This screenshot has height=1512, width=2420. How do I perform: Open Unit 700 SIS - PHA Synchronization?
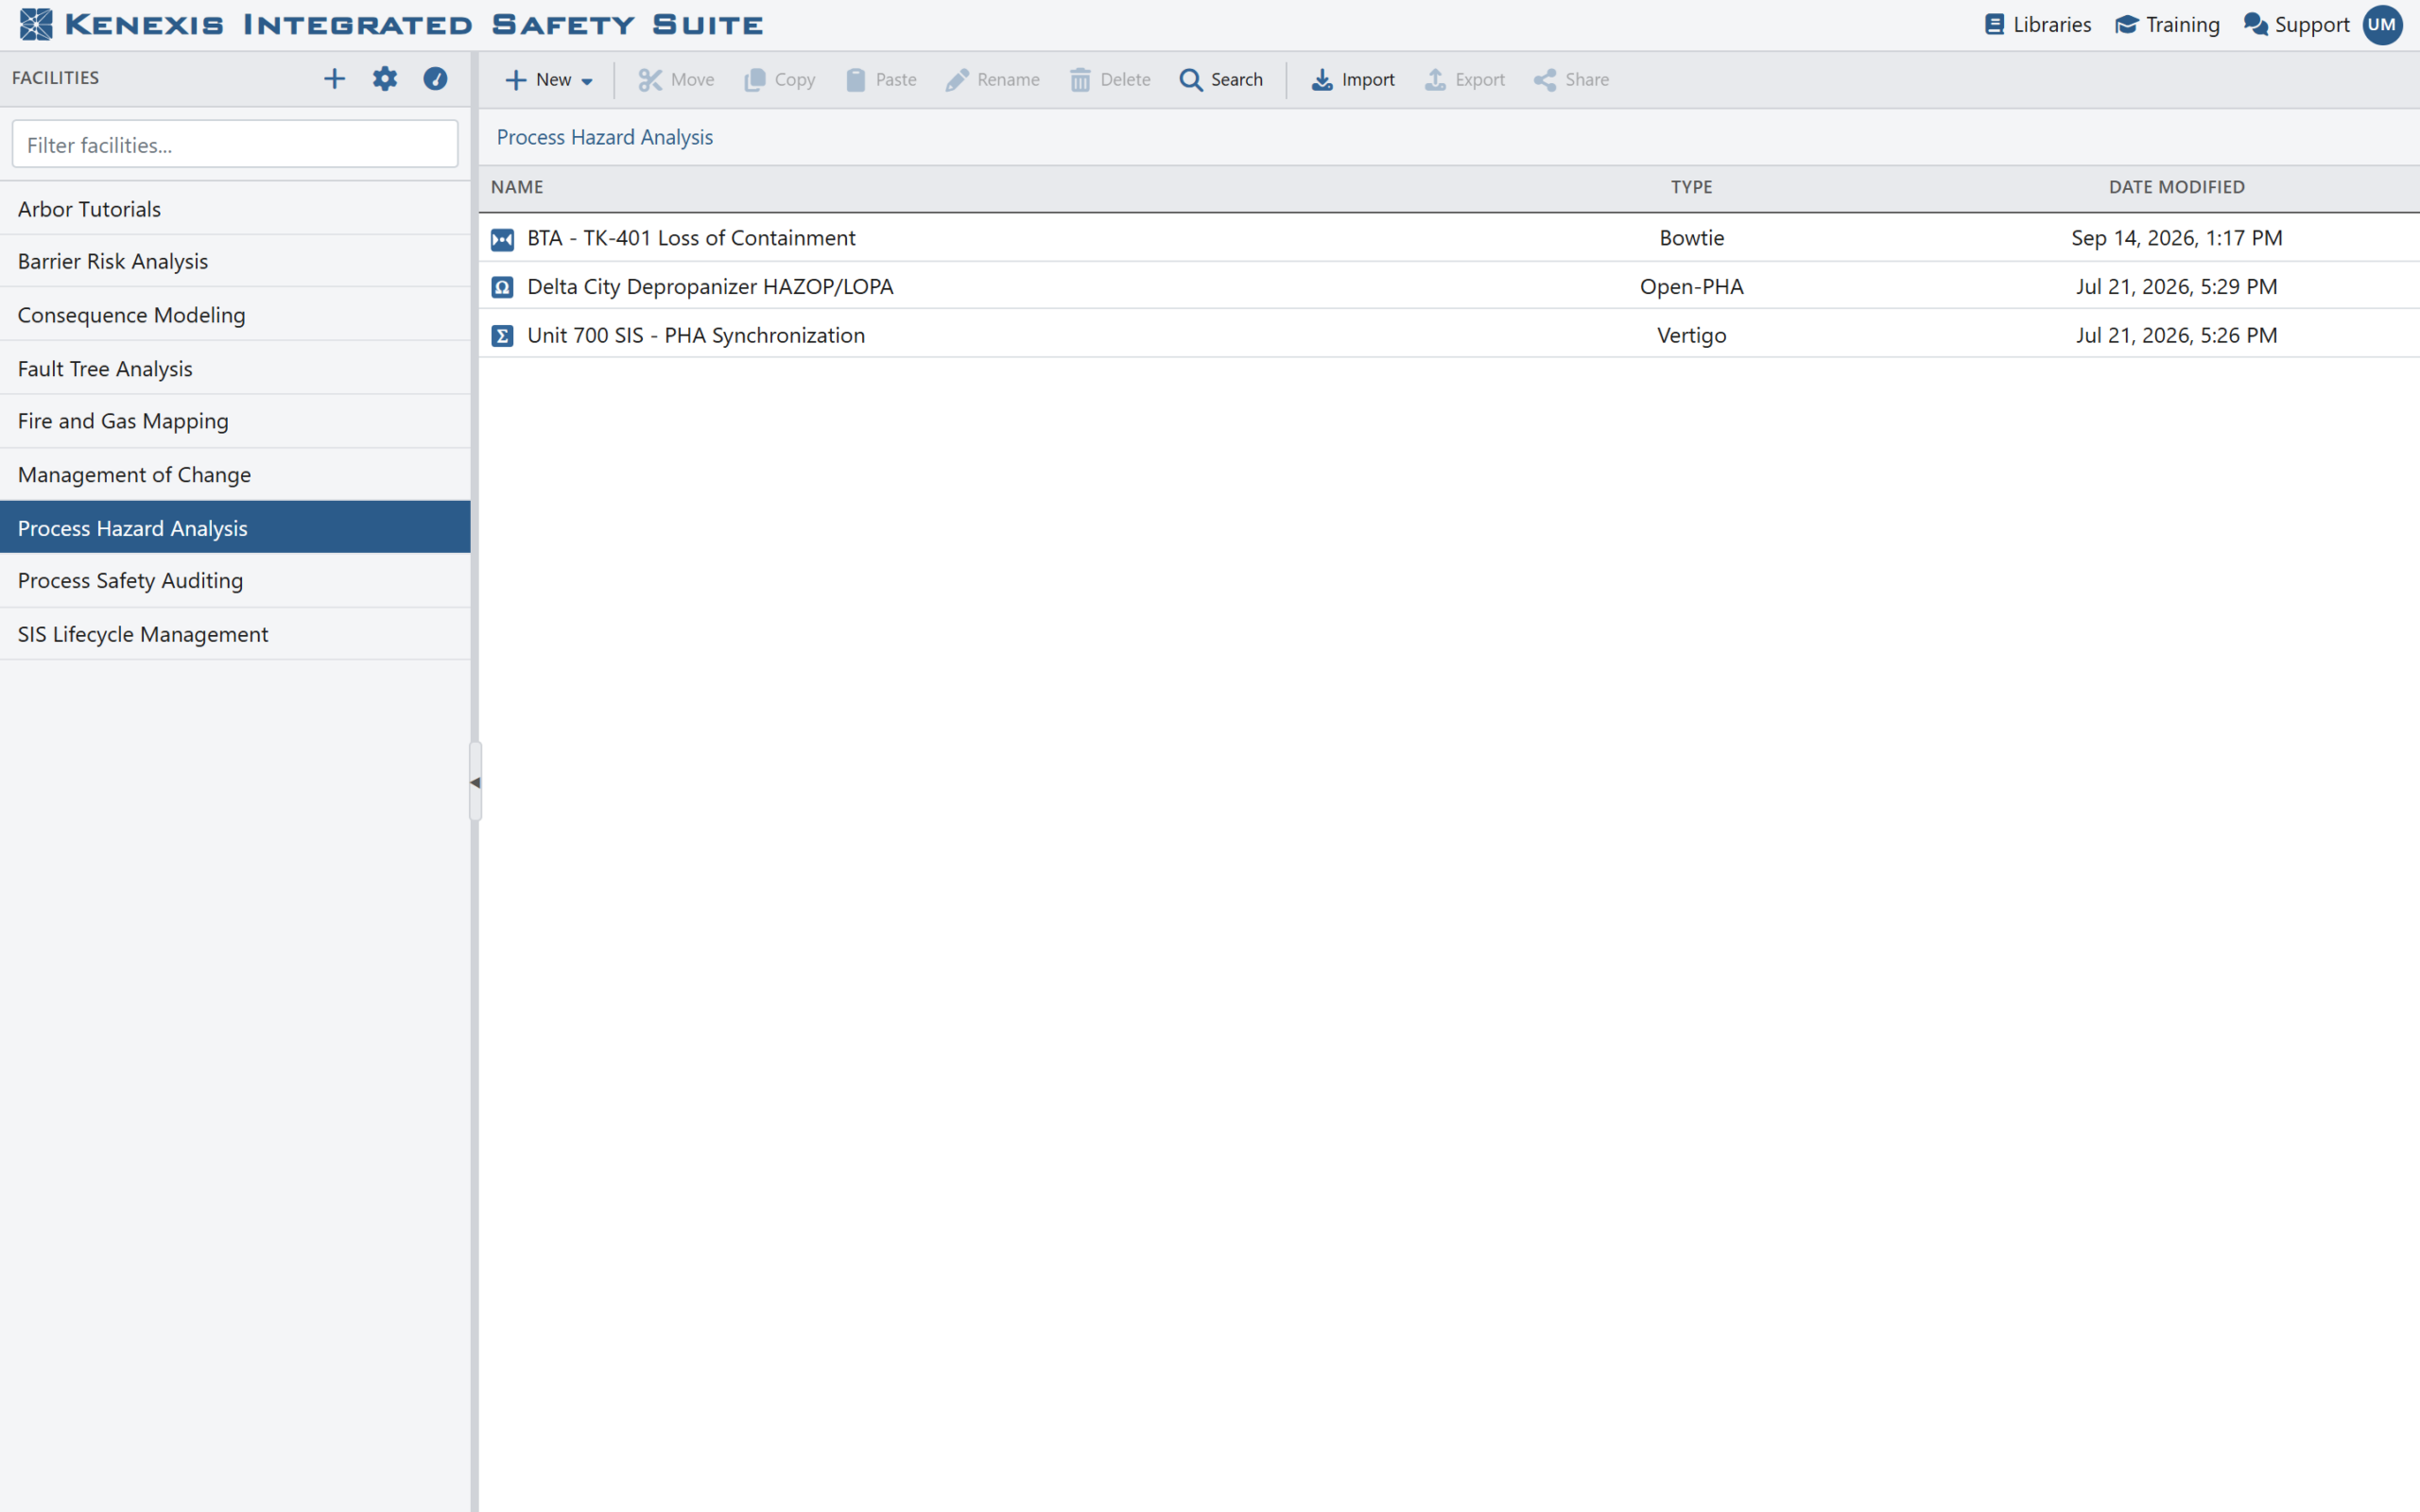(x=696, y=336)
